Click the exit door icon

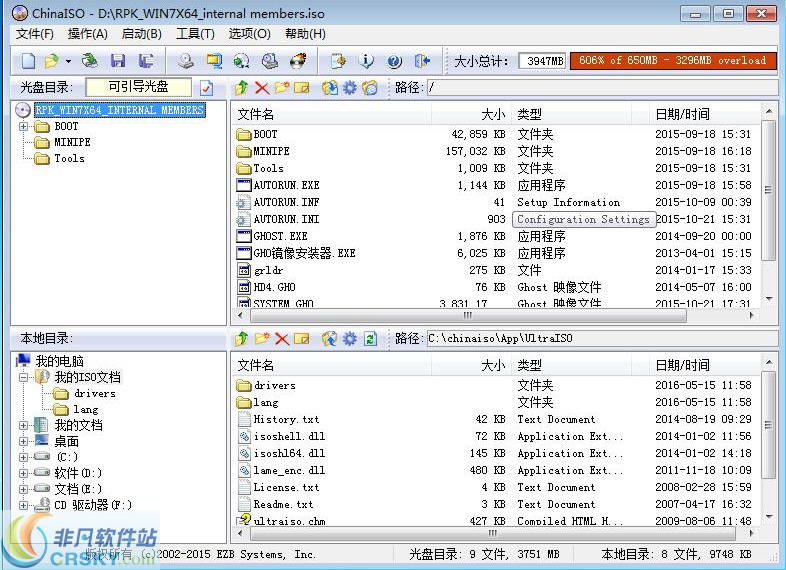tap(422, 61)
